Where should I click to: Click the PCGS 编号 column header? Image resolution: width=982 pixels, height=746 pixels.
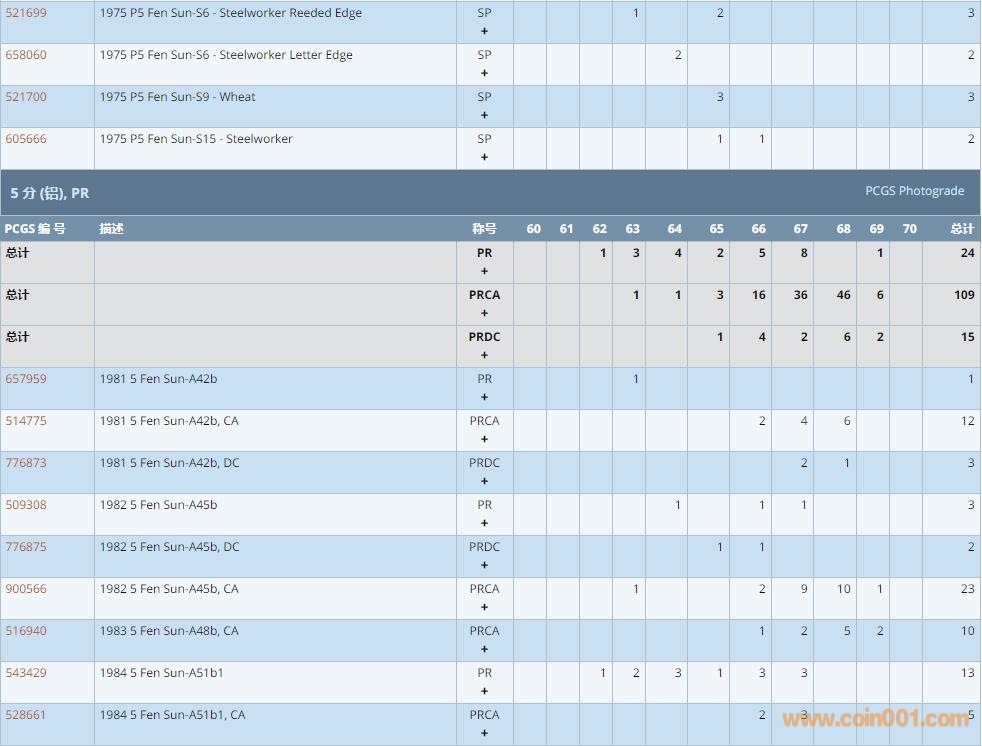coord(35,229)
